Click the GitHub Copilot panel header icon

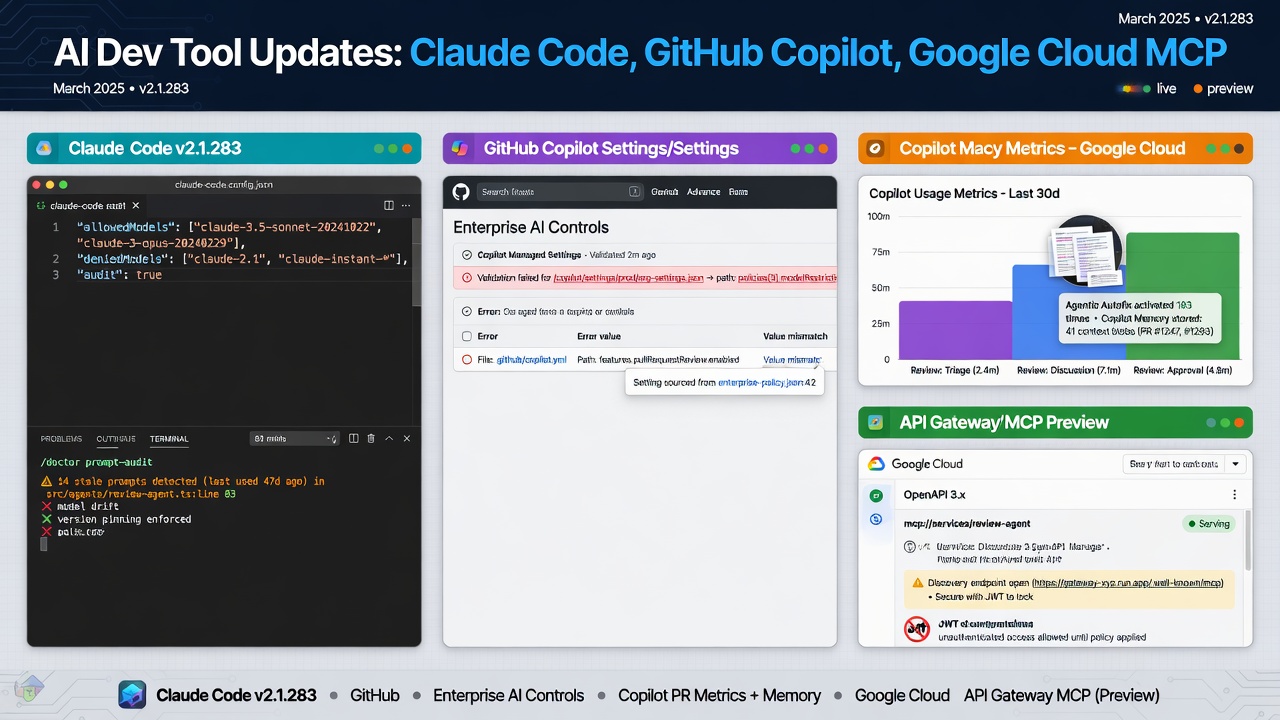(460, 148)
